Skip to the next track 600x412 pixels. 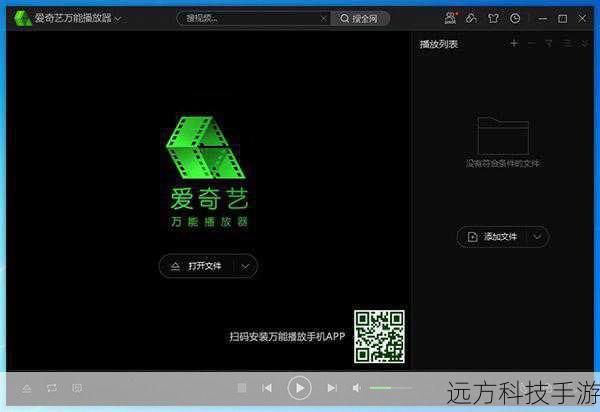coord(332,388)
